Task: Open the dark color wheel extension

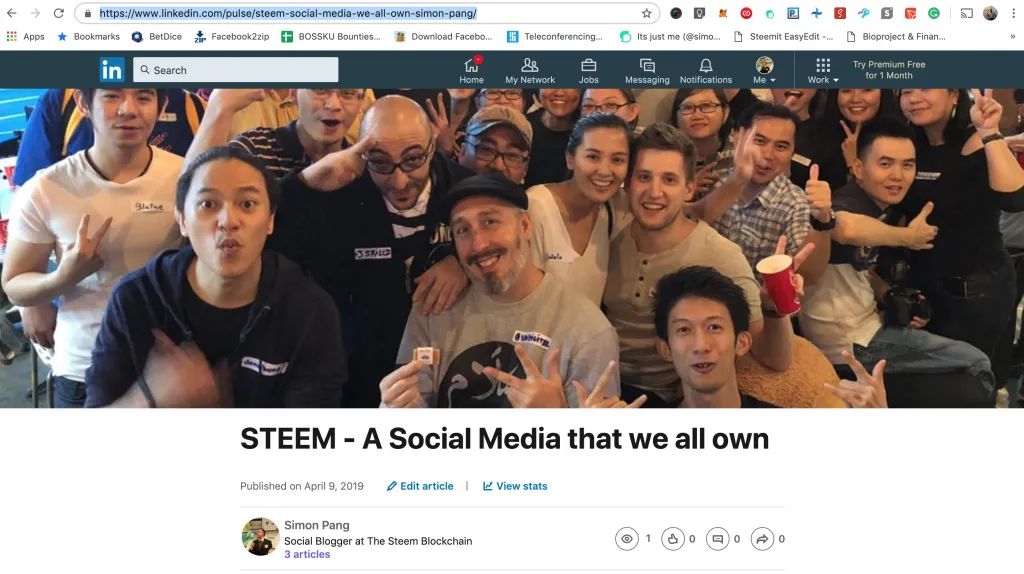Action: click(x=676, y=13)
